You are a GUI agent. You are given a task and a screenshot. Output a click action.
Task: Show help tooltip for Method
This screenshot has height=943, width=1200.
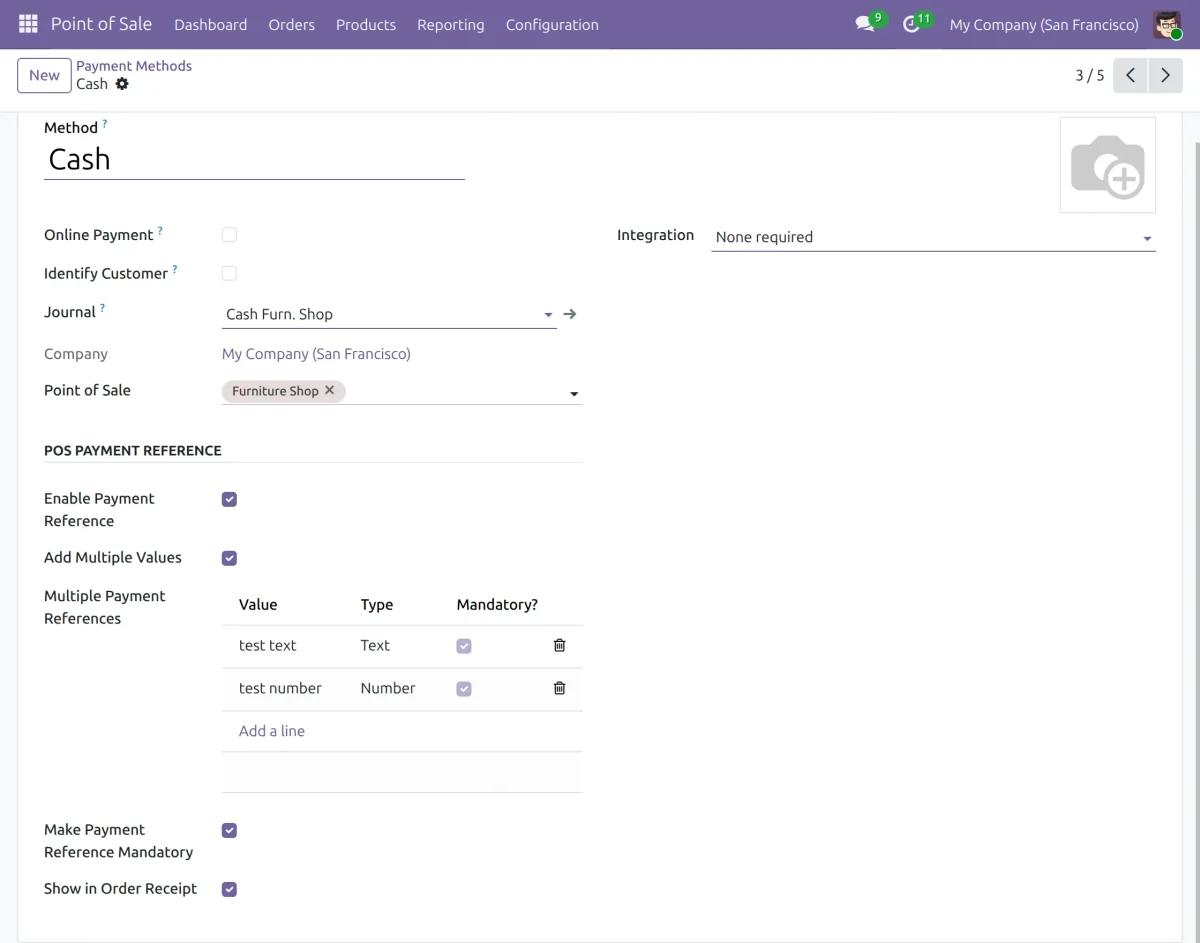click(105, 124)
